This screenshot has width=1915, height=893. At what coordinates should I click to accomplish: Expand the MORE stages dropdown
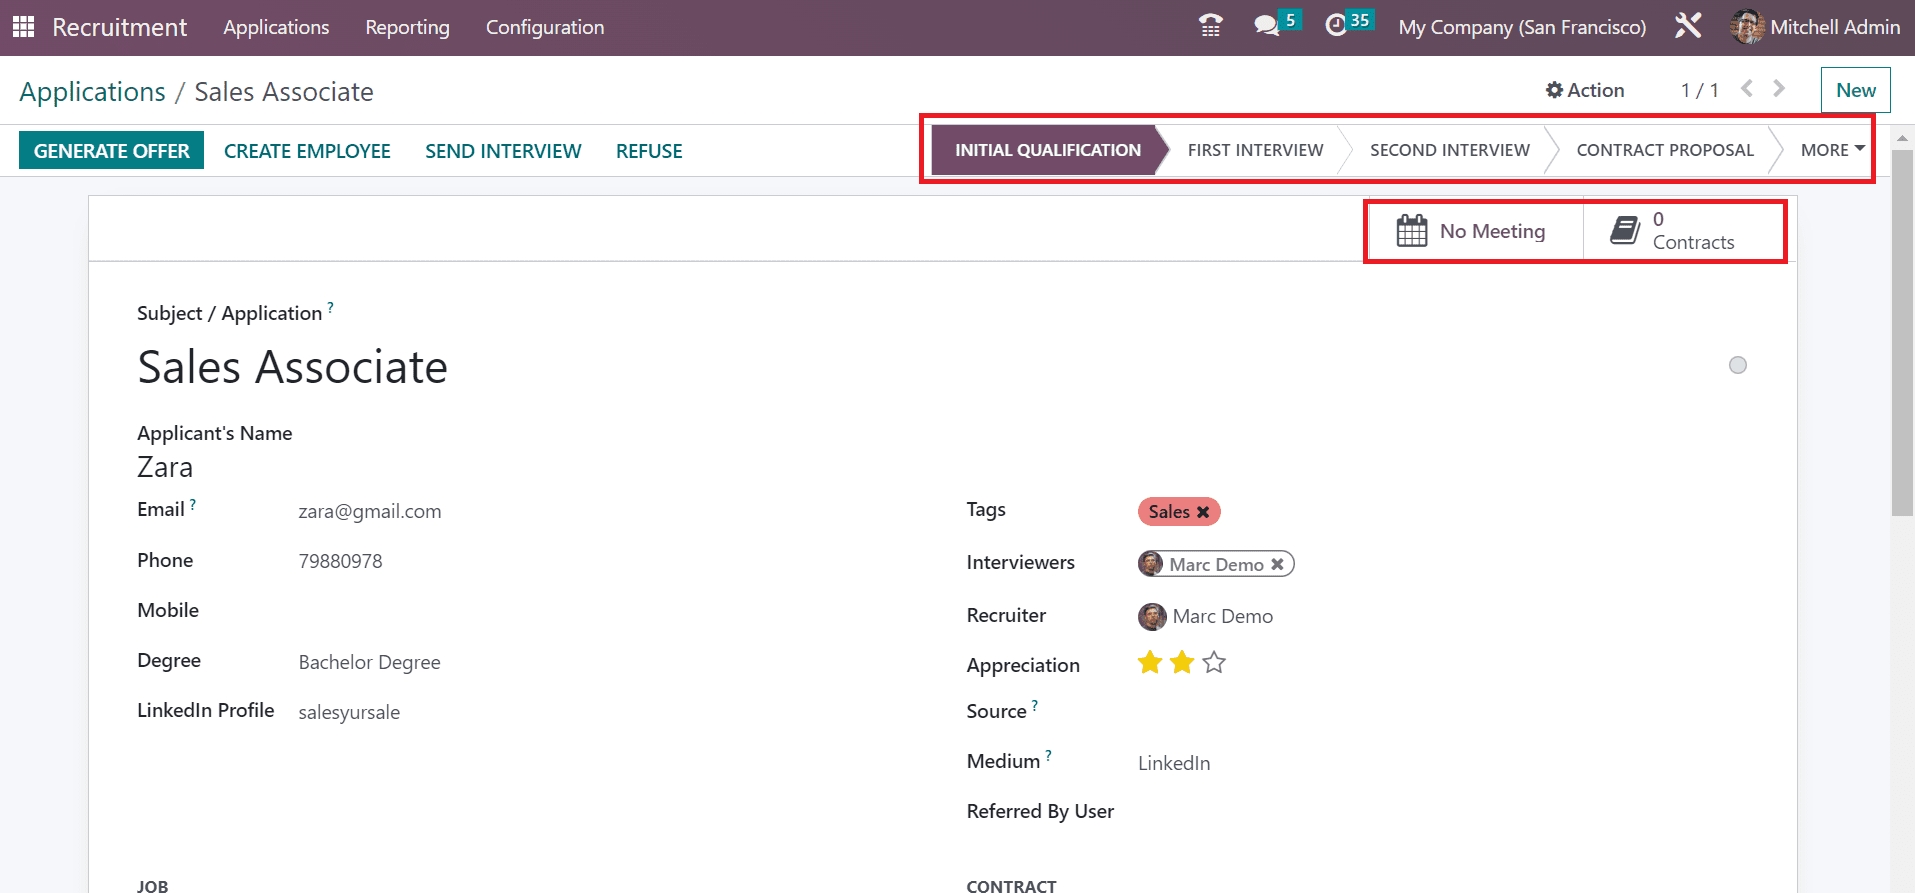[x=1831, y=150]
